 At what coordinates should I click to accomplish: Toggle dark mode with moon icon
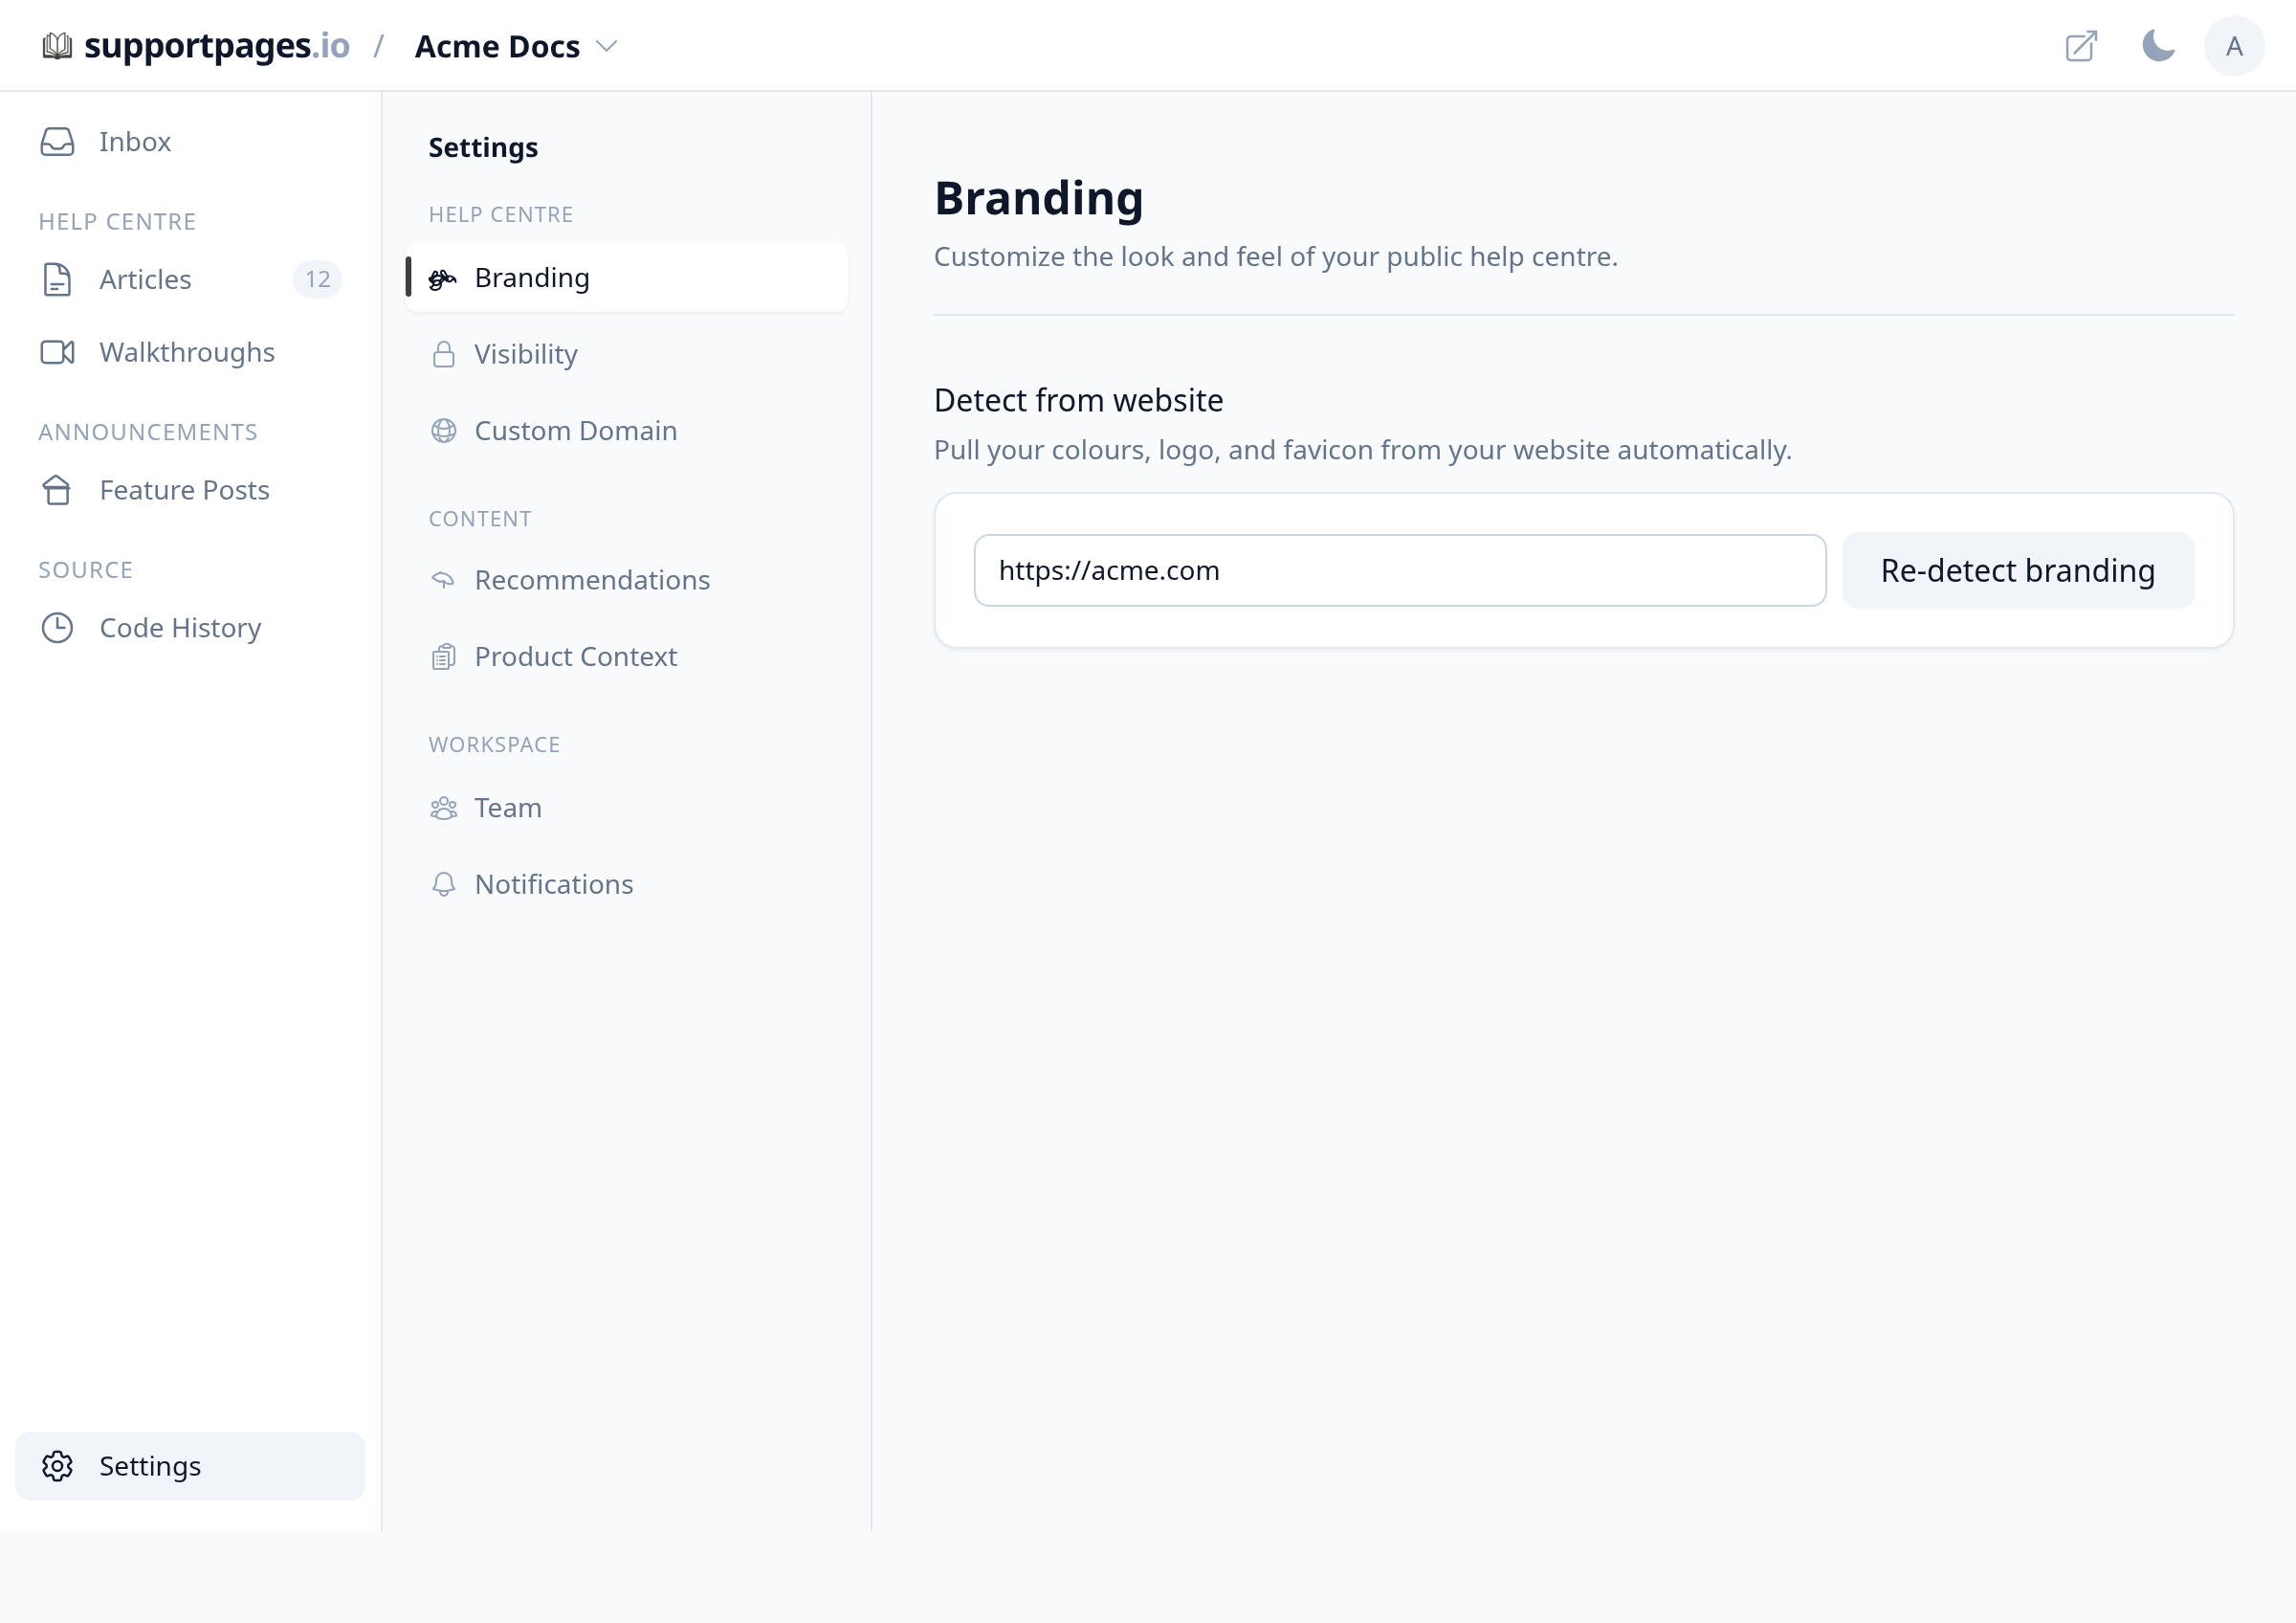point(2158,46)
